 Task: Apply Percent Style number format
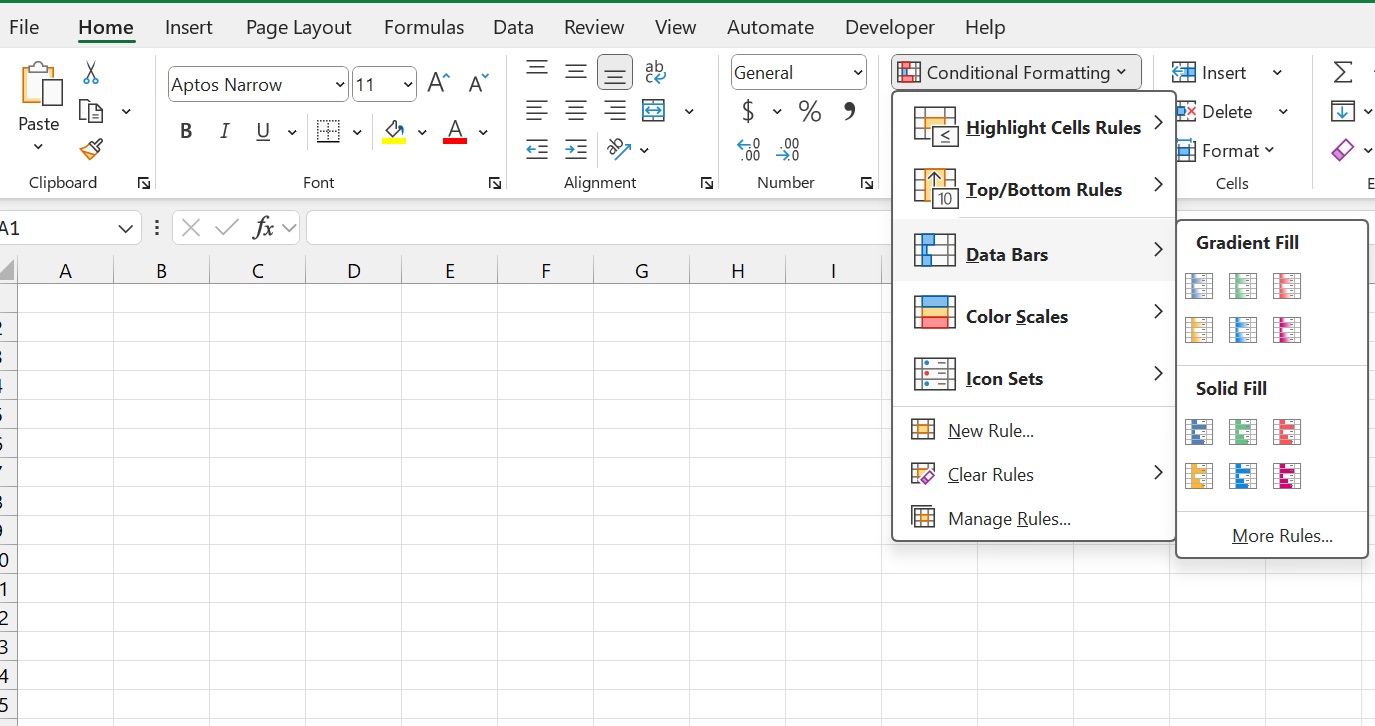(809, 111)
